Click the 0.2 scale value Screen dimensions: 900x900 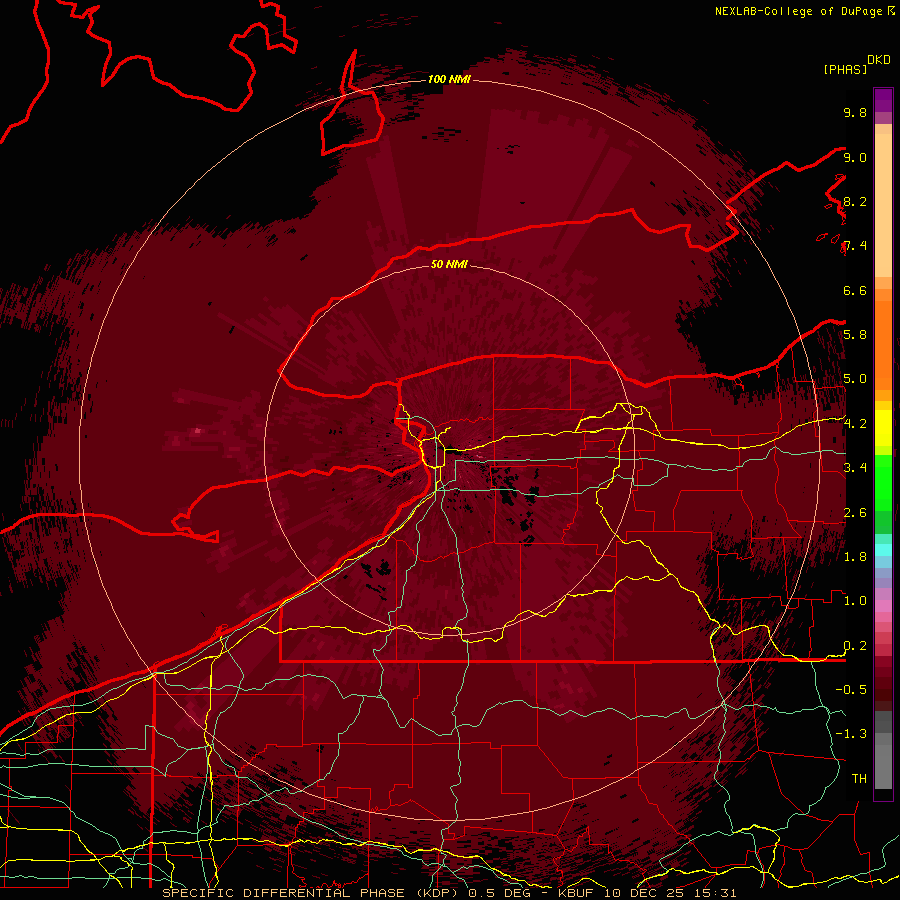click(x=855, y=646)
